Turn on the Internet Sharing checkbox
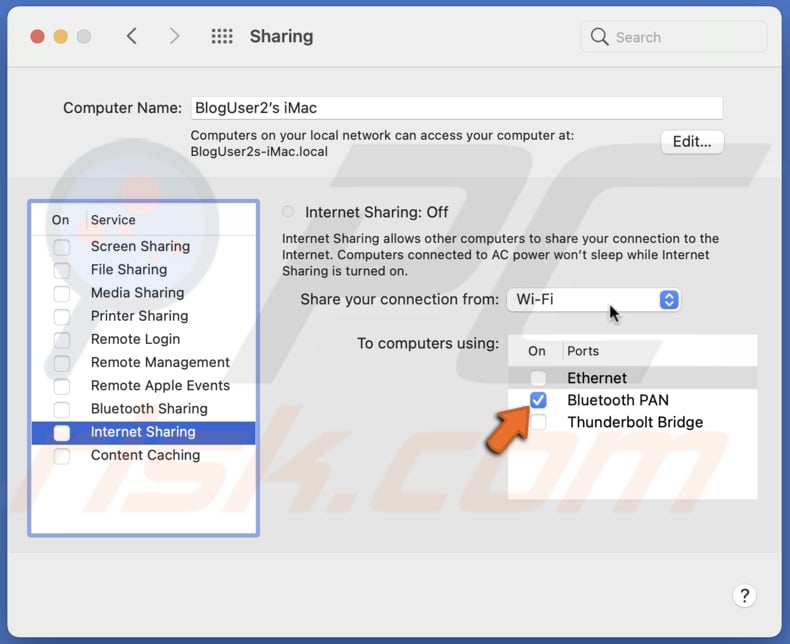 tap(62, 433)
